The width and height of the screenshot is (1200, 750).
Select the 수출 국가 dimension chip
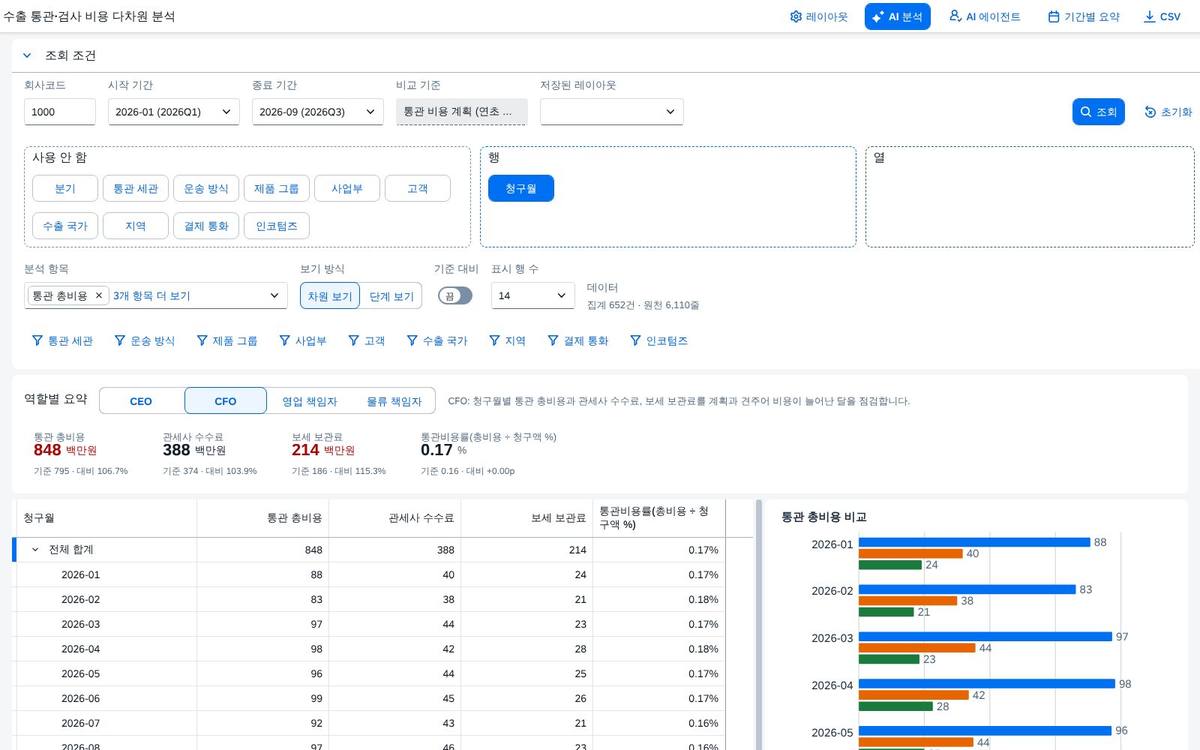point(65,226)
